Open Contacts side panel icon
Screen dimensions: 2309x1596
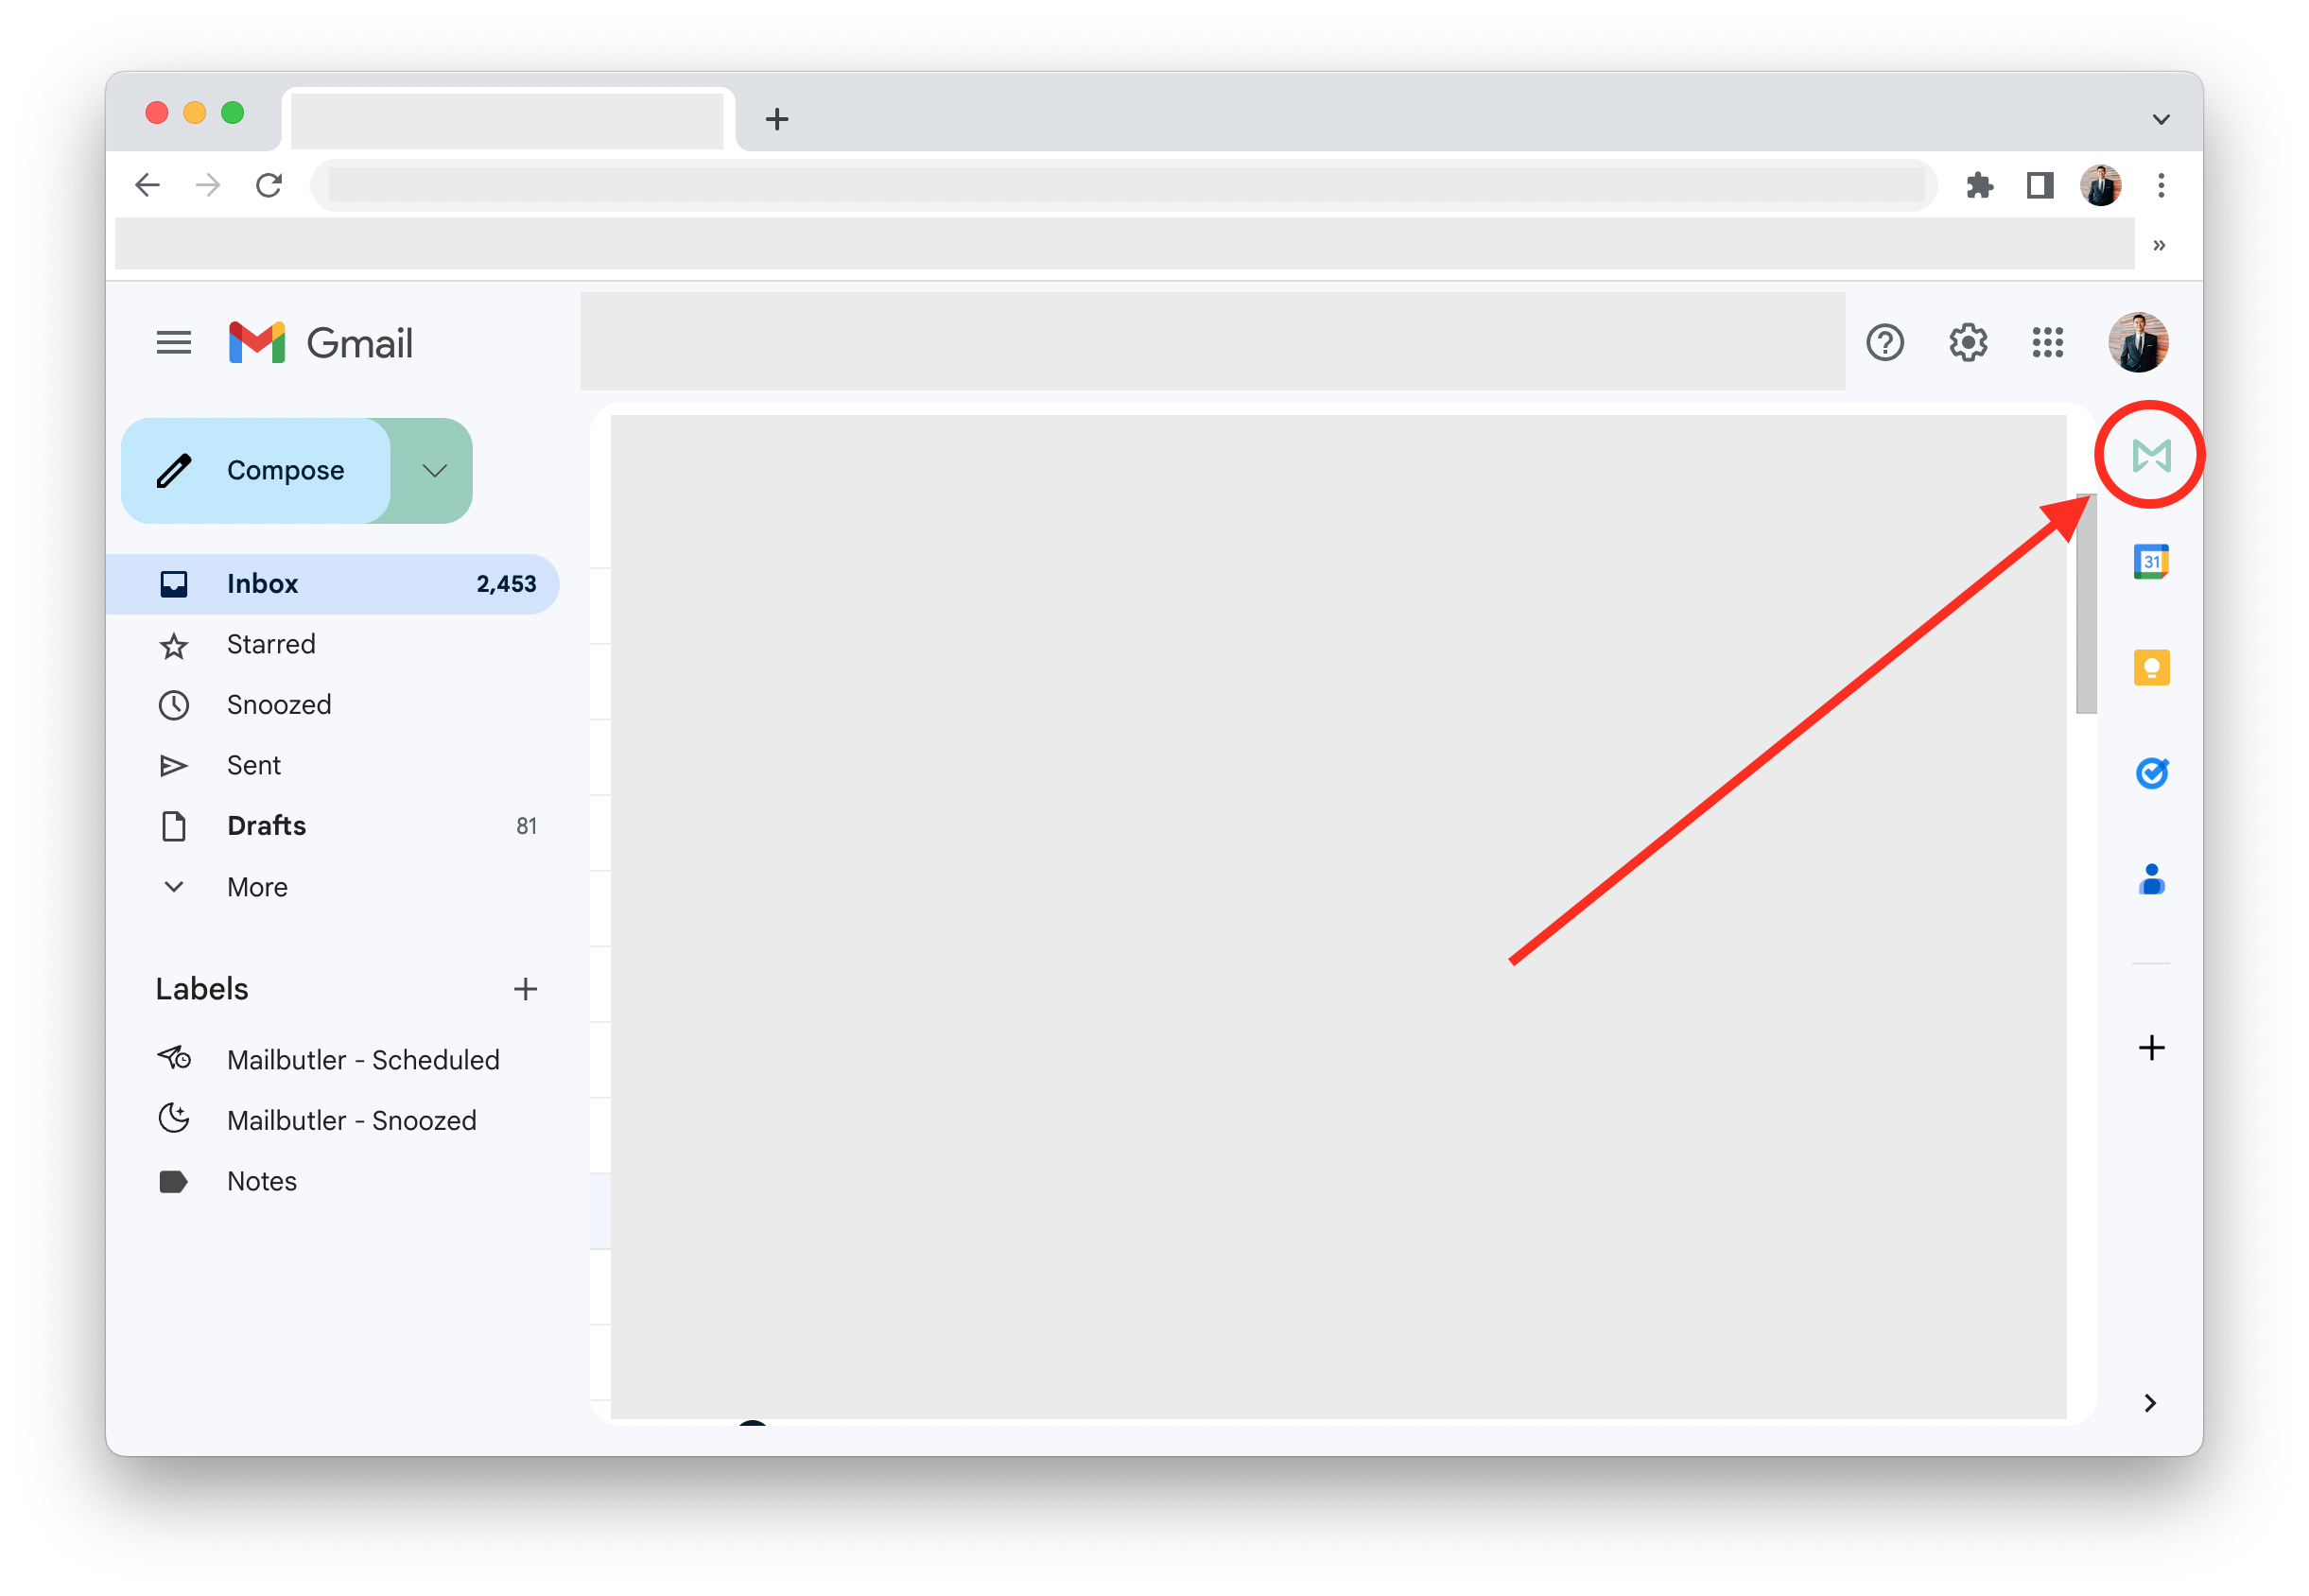[2151, 876]
